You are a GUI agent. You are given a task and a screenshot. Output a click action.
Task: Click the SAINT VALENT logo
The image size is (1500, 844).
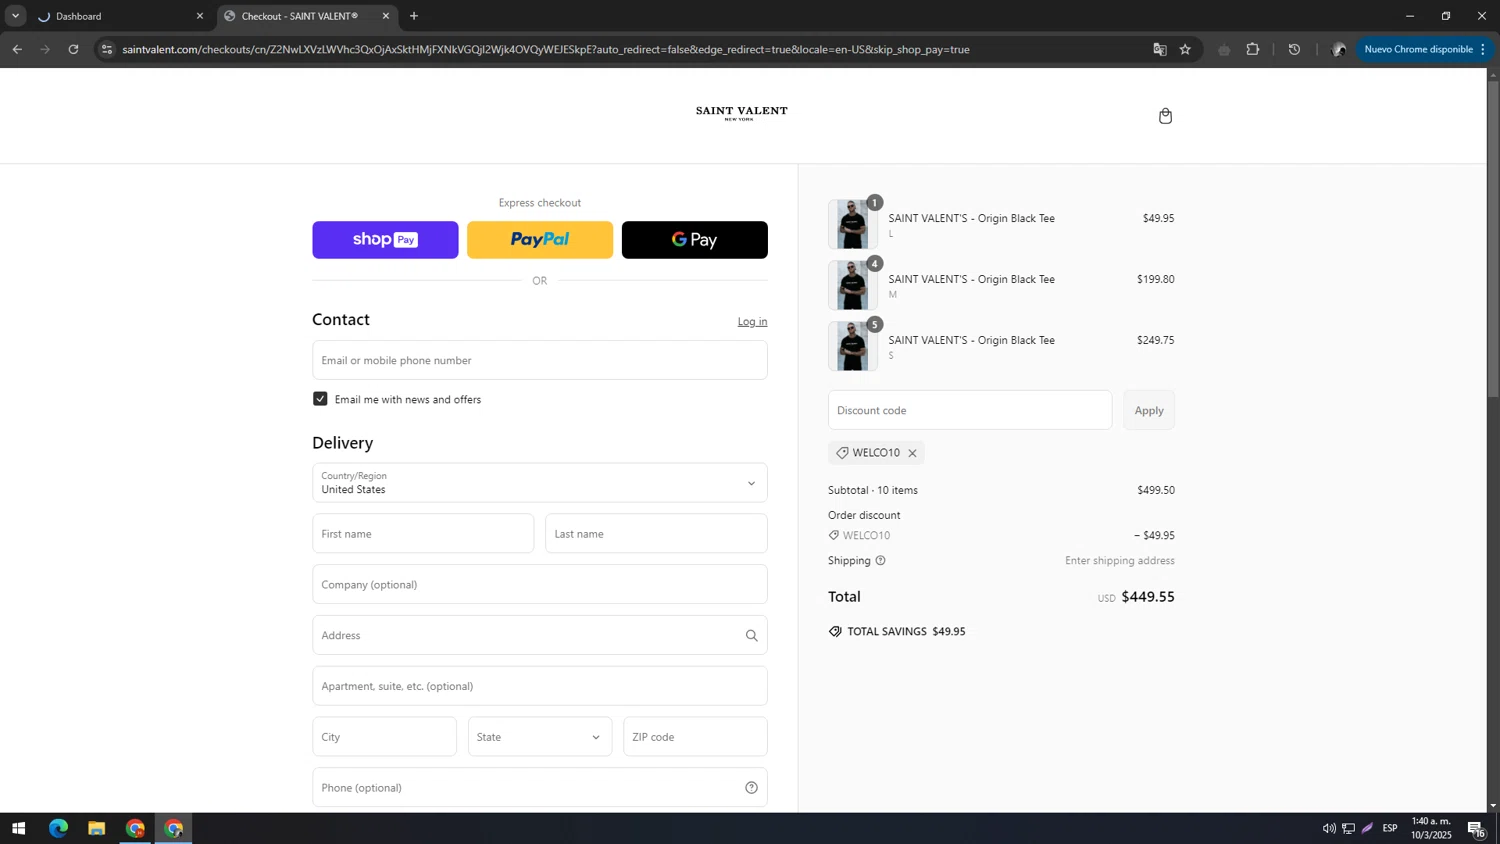tap(741, 113)
